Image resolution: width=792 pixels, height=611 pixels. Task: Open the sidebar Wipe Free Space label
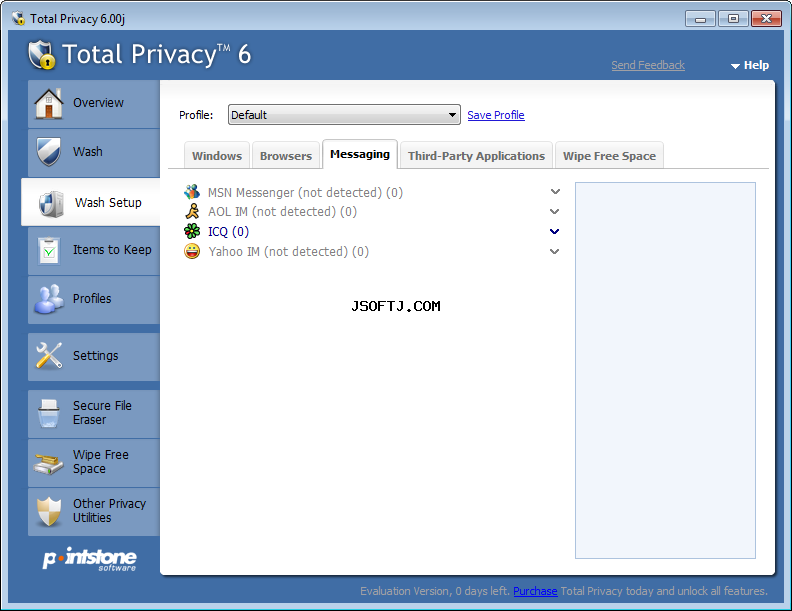(101, 462)
